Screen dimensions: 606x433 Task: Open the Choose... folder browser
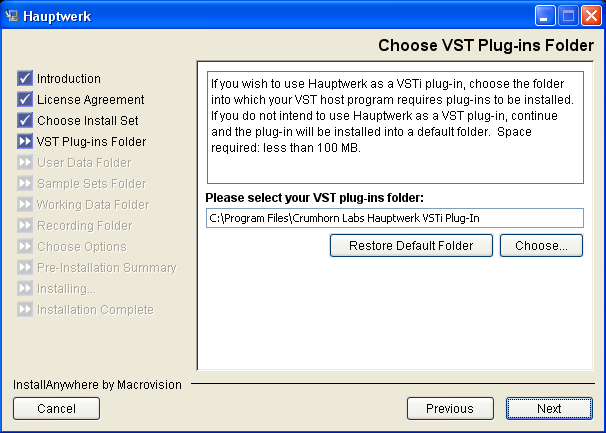tap(541, 245)
